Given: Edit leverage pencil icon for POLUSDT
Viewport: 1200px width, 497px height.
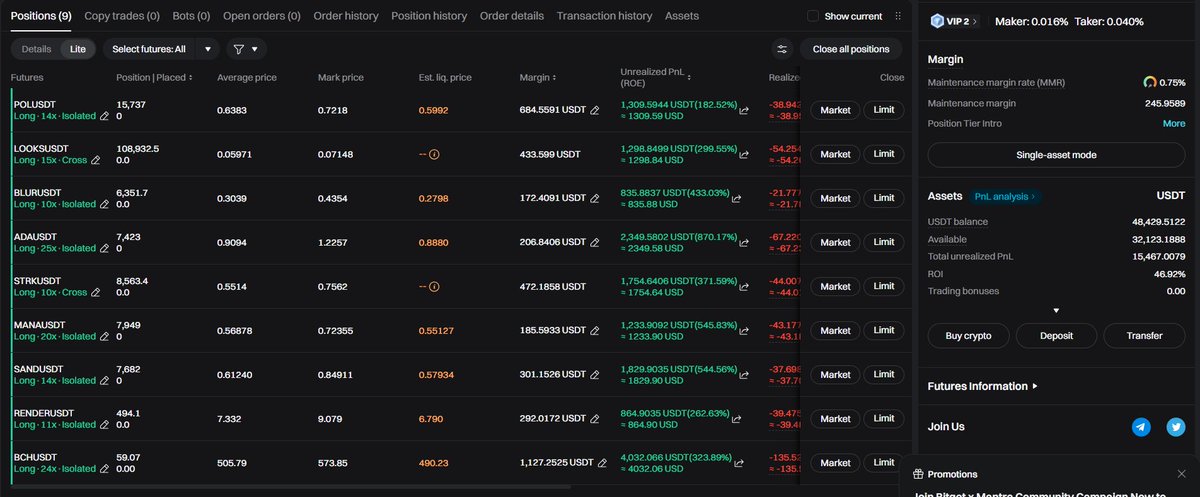Looking at the screenshot, I should click(x=105, y=117).
